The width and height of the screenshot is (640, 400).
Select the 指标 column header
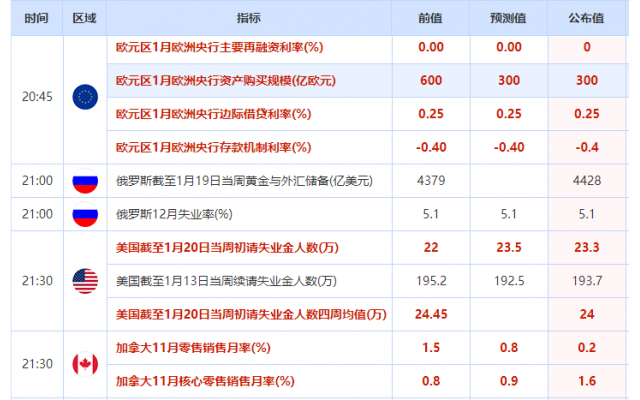tap(249, 18)
